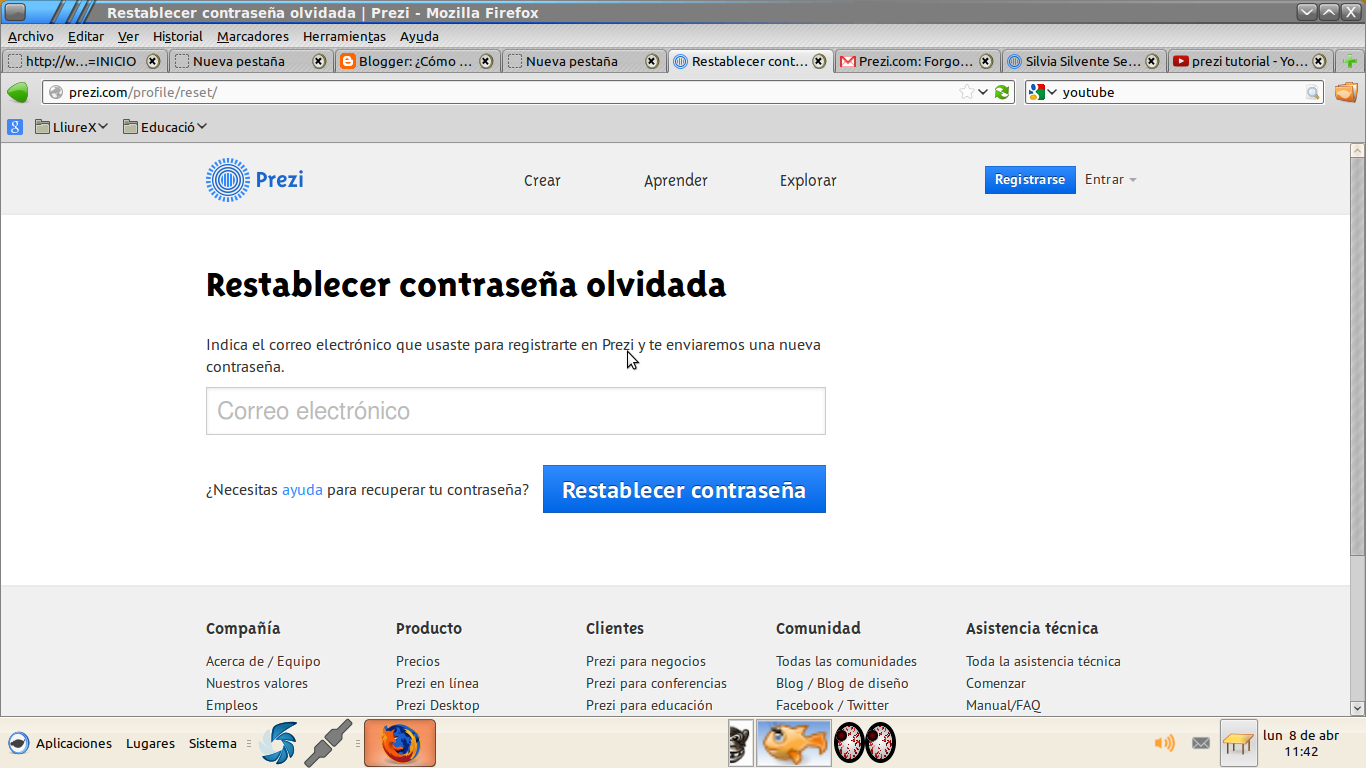1366x768 pixels.
Task: Click the magnifier icon in the search box
Action: click(1313, 93)
